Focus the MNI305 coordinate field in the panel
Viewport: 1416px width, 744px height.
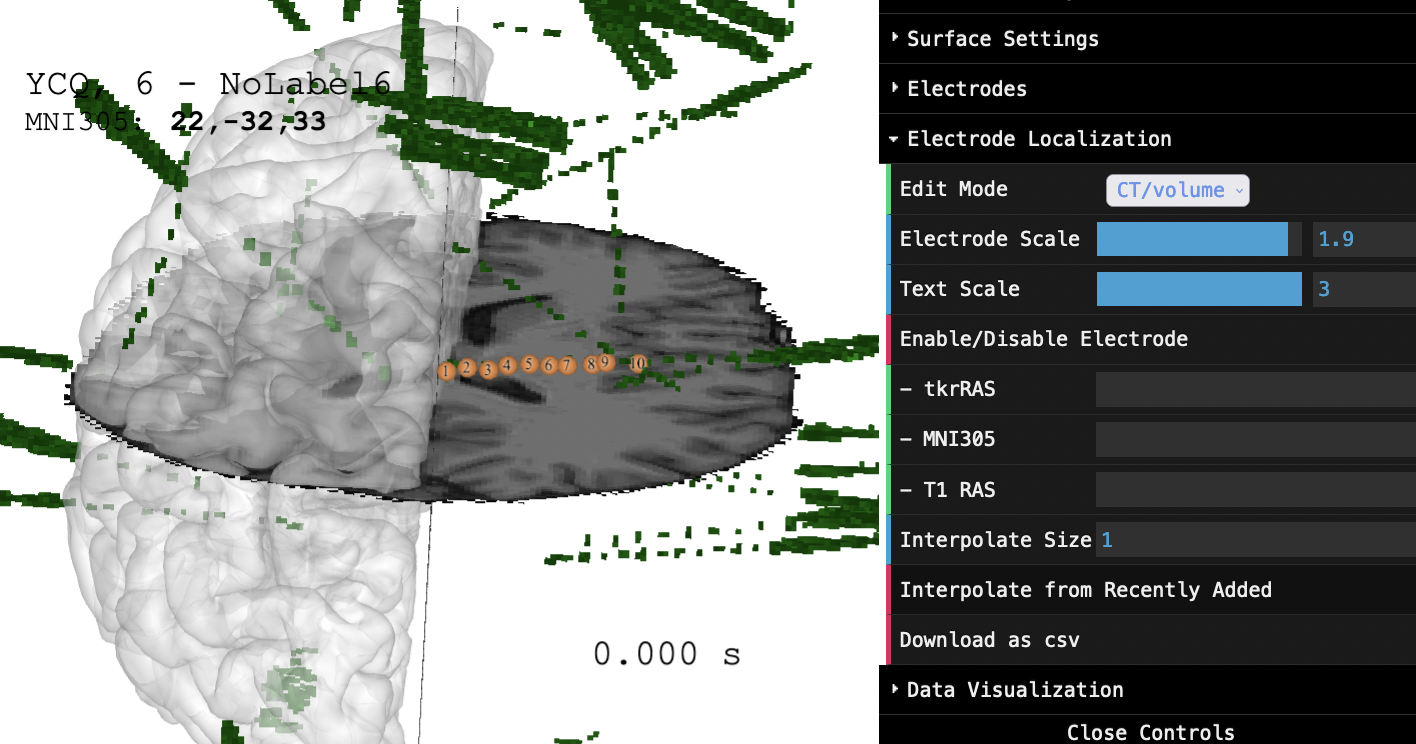click(1254, 439)
